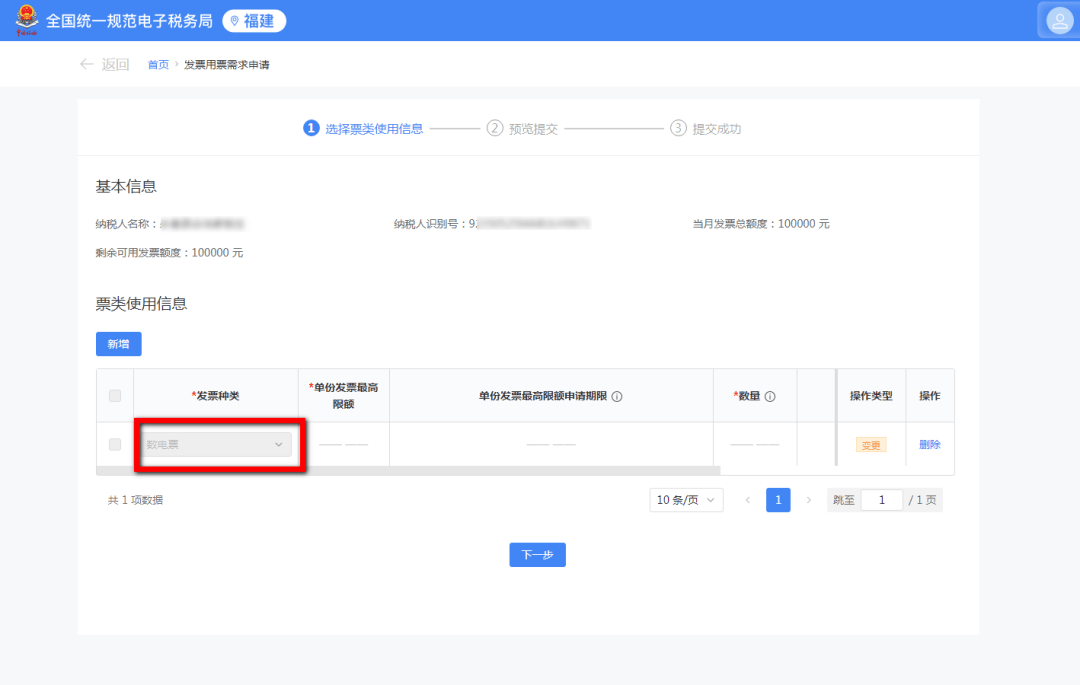Click the 下一步 button
This screenshot has height=685, width=1080.
click(x=537, y=555)
